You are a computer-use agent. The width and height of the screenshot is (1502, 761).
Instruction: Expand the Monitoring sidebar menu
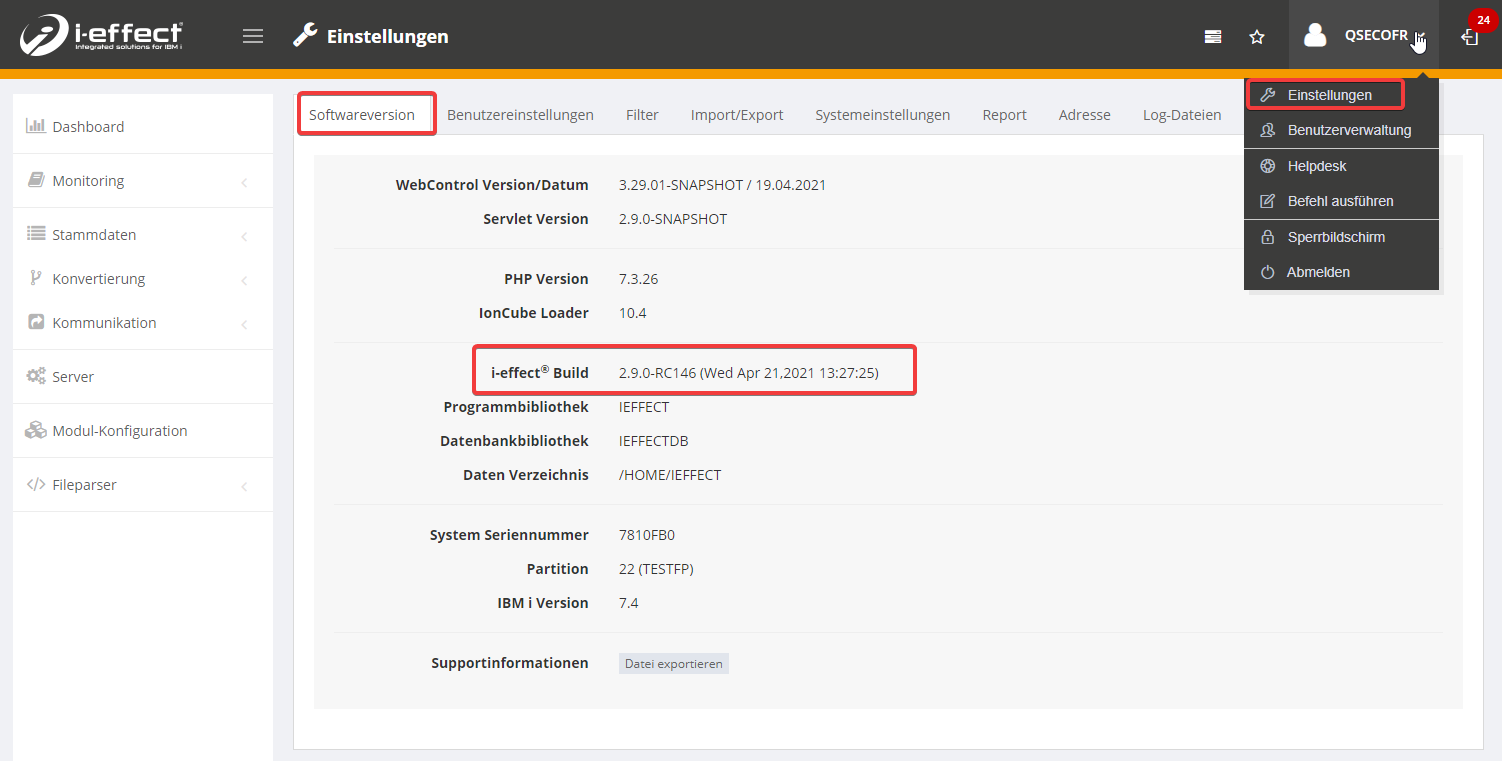88,181
